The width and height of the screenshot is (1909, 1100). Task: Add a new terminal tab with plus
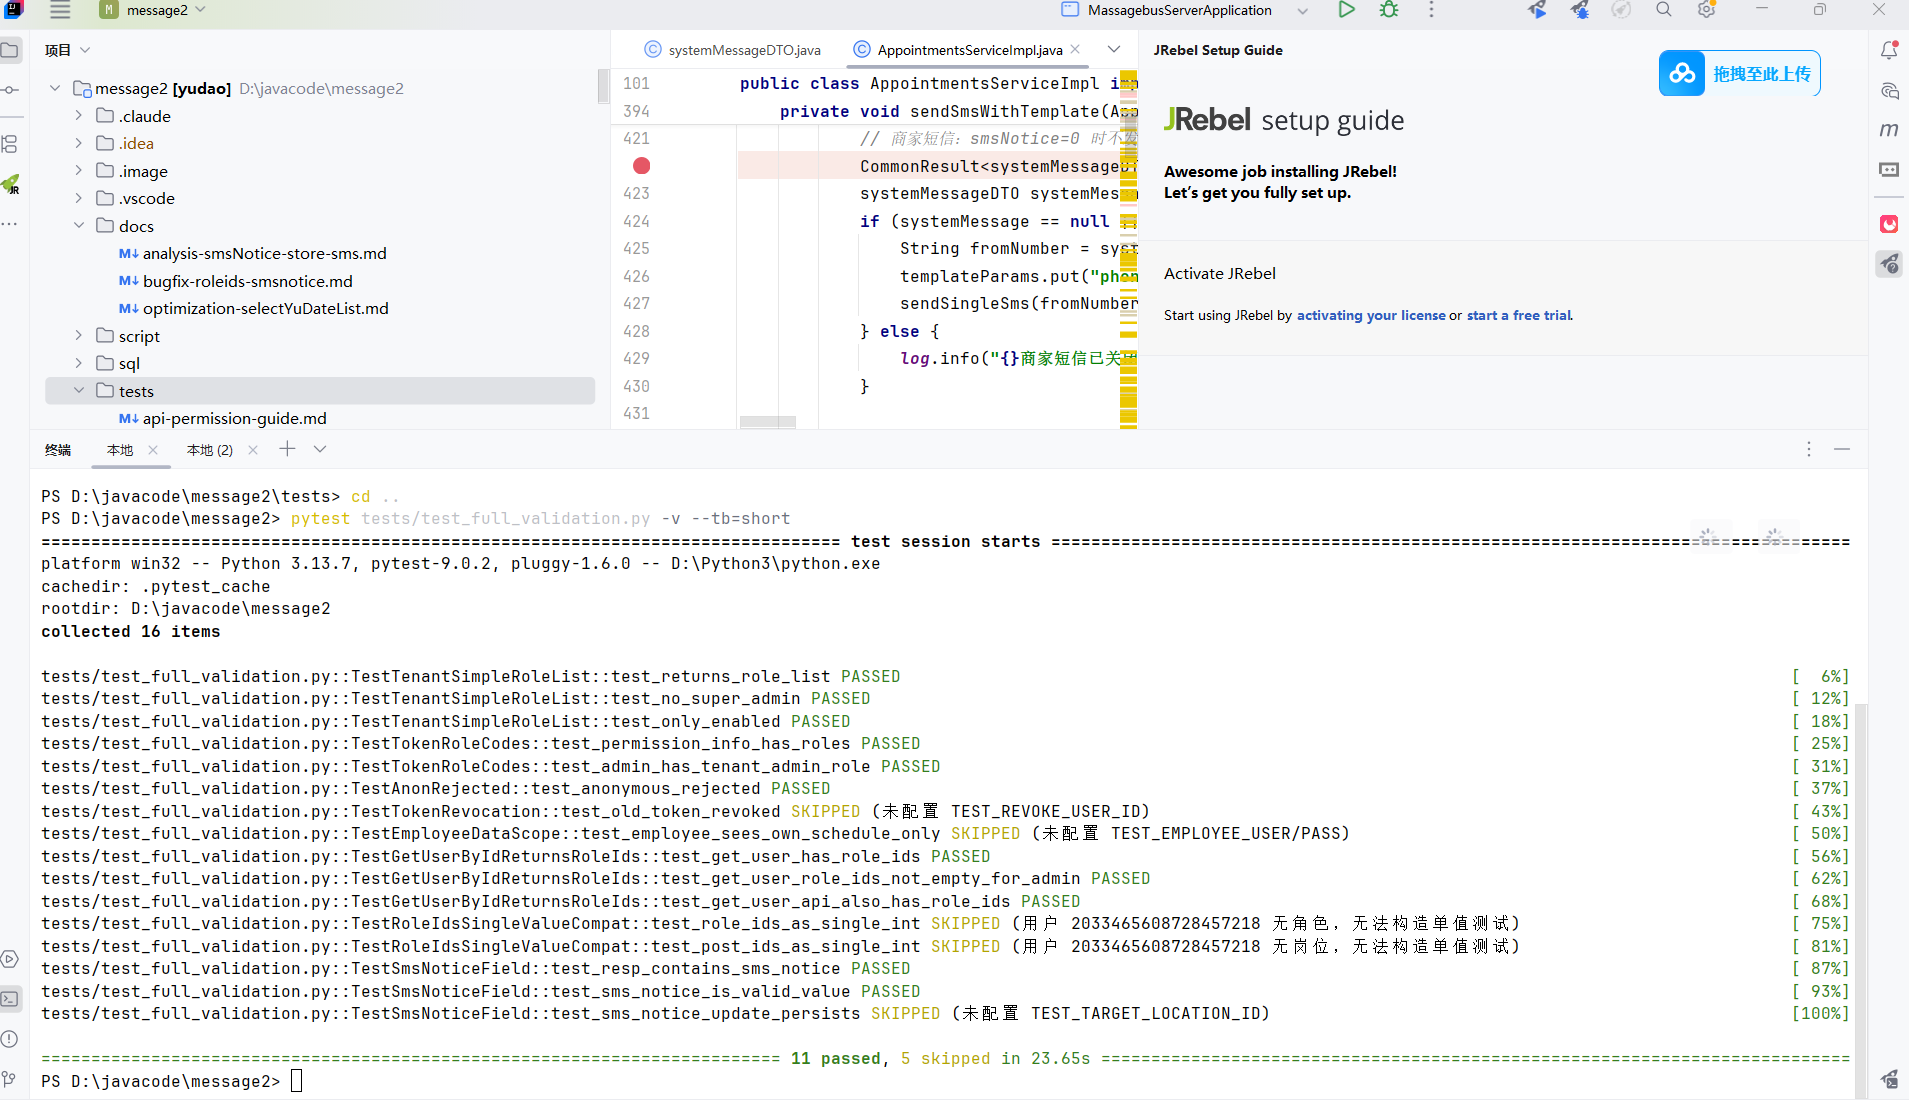[287, 449]
